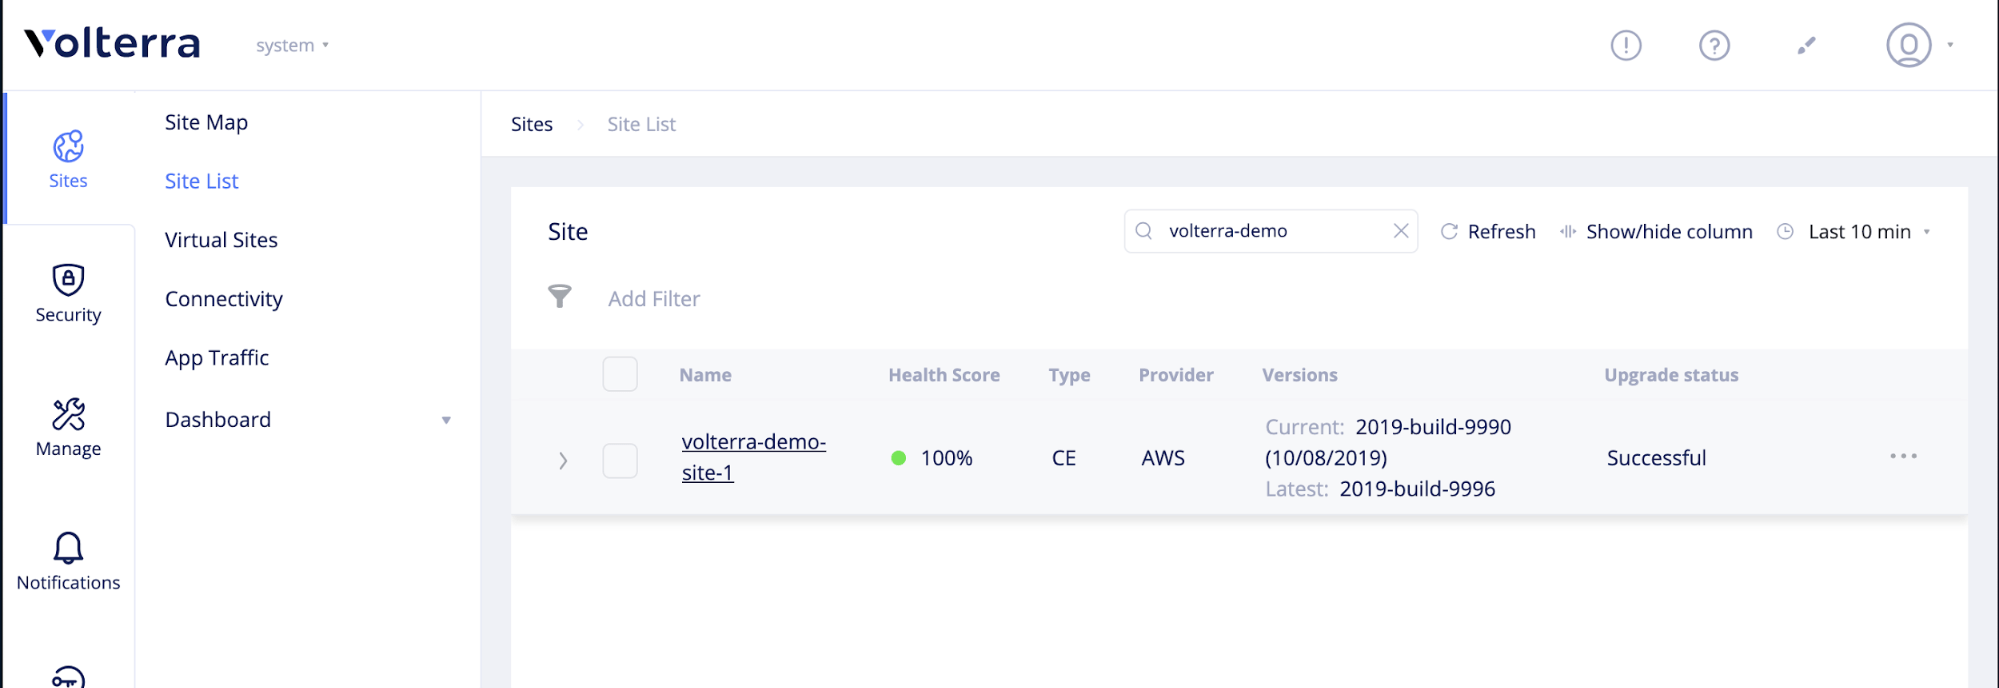This screenshot has height=688, width=1999.
Task: Click the search magnifier icon
Action: pyautogui.click(x=1144, y=231)
